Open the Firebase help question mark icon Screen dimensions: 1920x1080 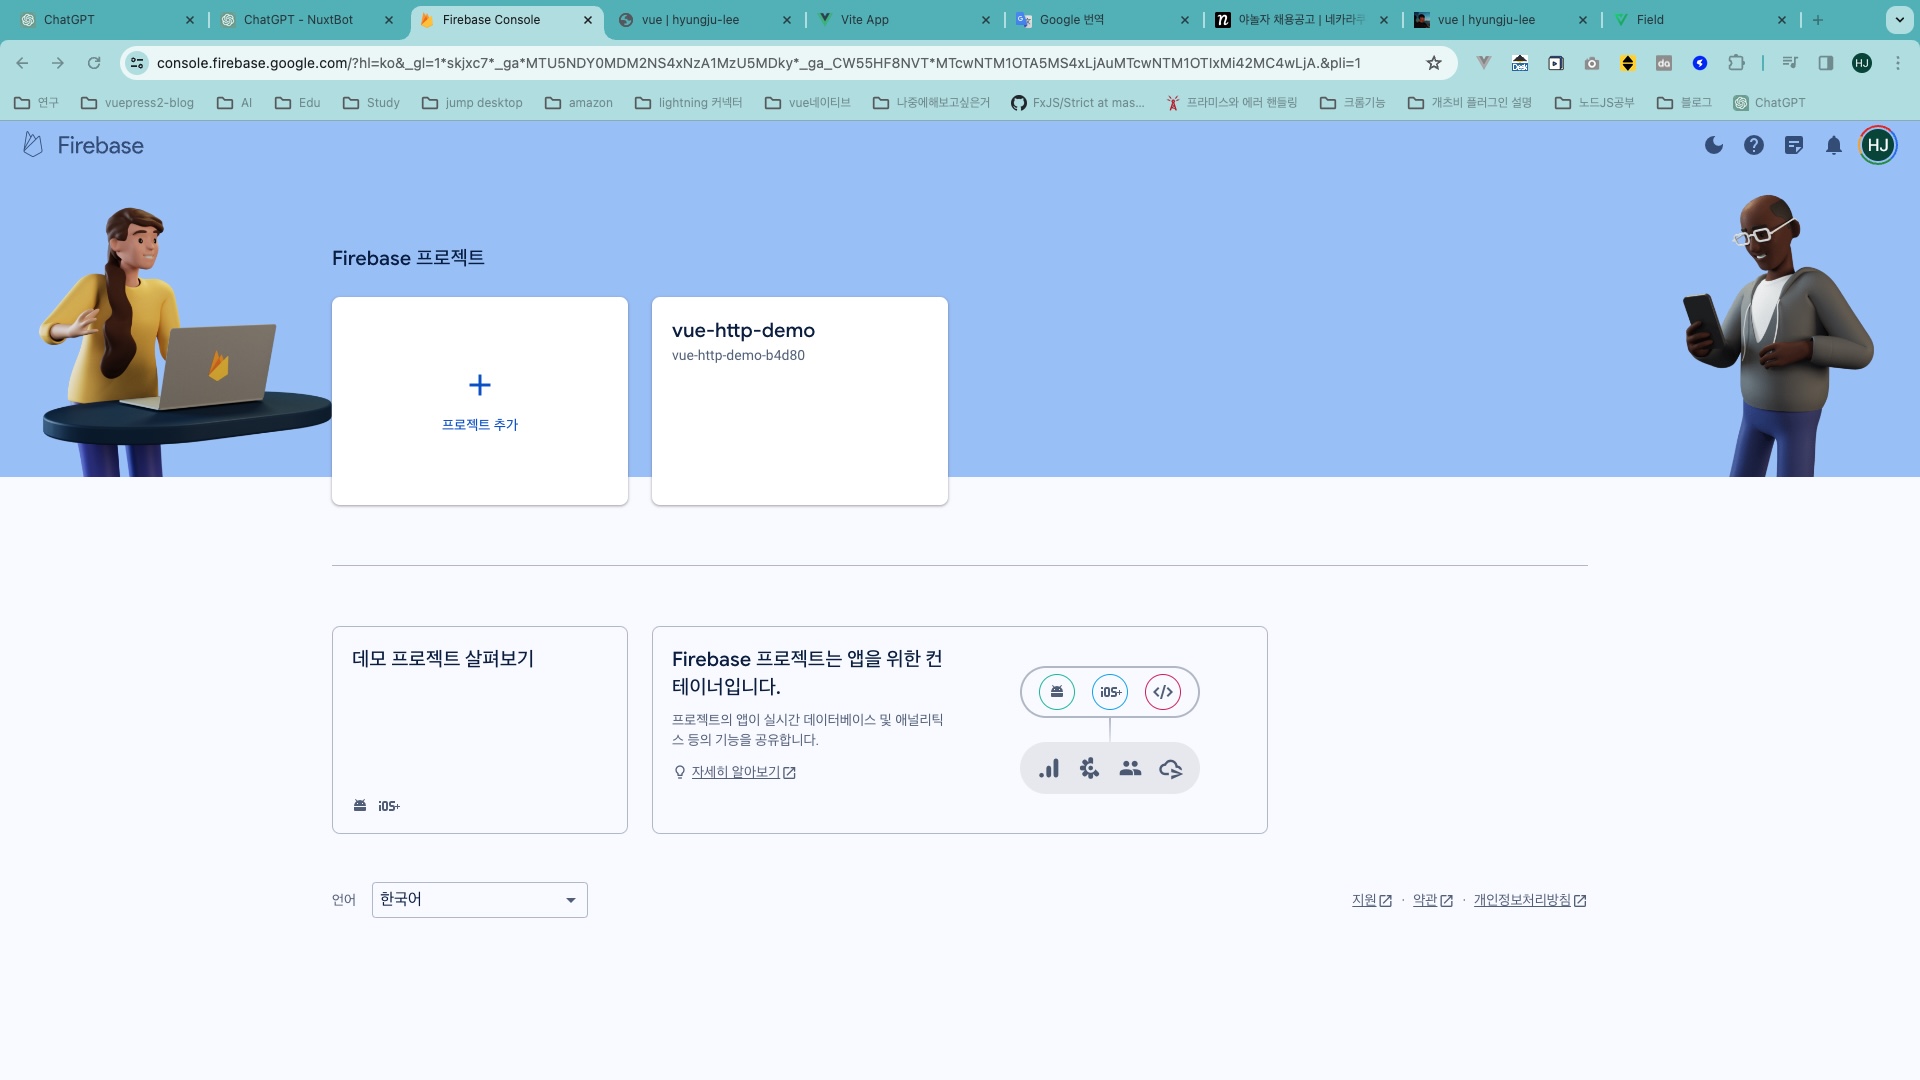[1754, 146]
